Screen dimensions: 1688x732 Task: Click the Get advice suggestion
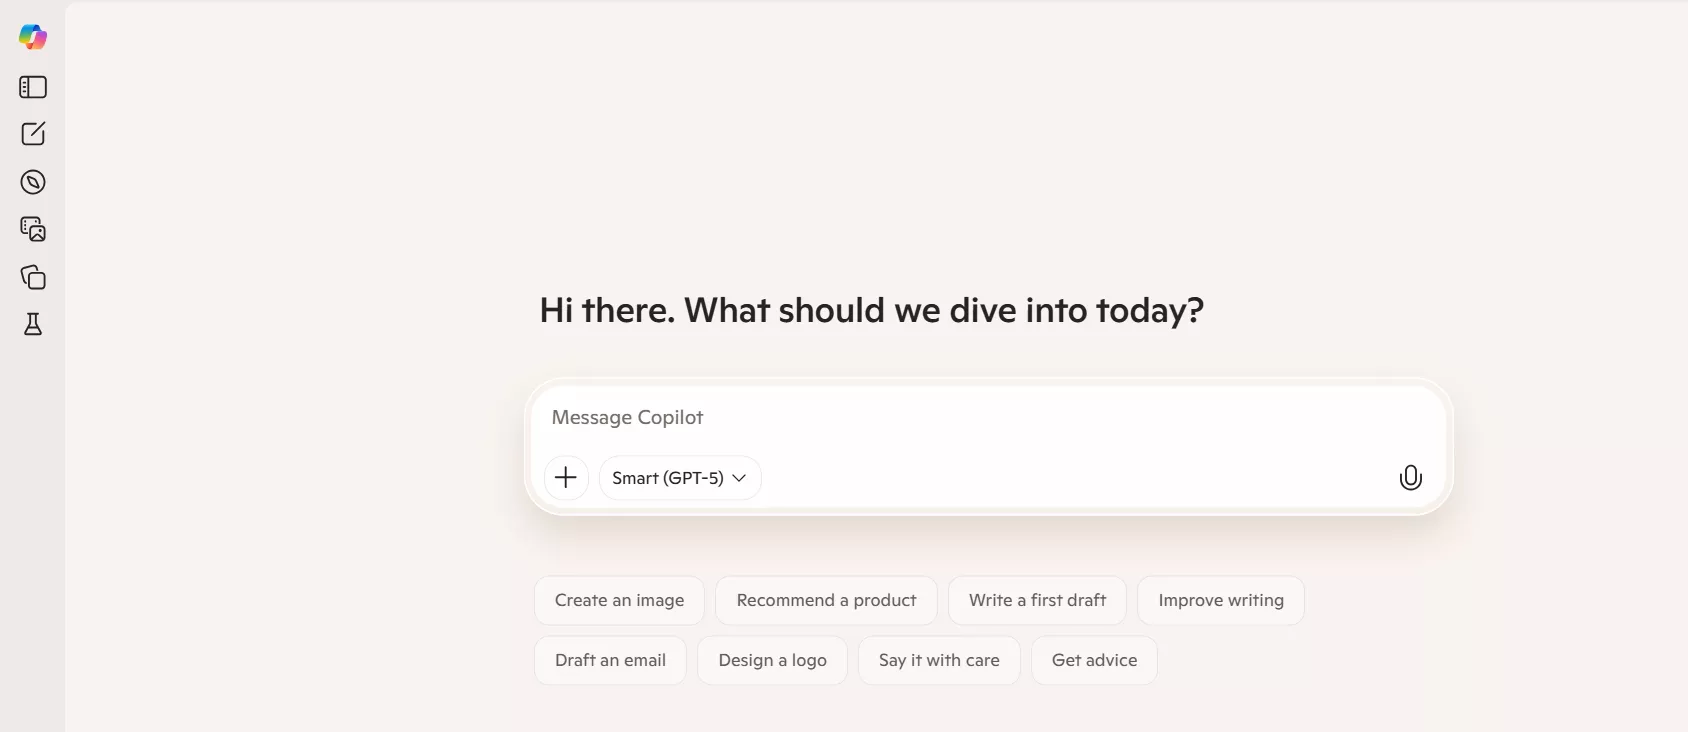pyautogui.click(x=1094, y=660)
